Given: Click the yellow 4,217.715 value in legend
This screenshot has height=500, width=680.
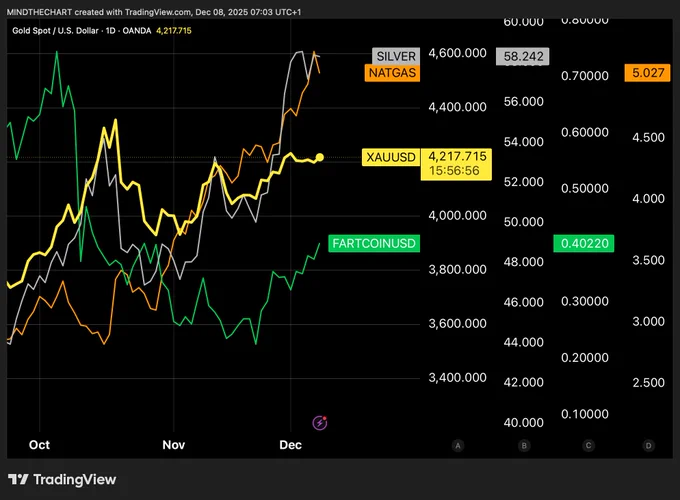Looking at the screenshot, I should [173, 31].
